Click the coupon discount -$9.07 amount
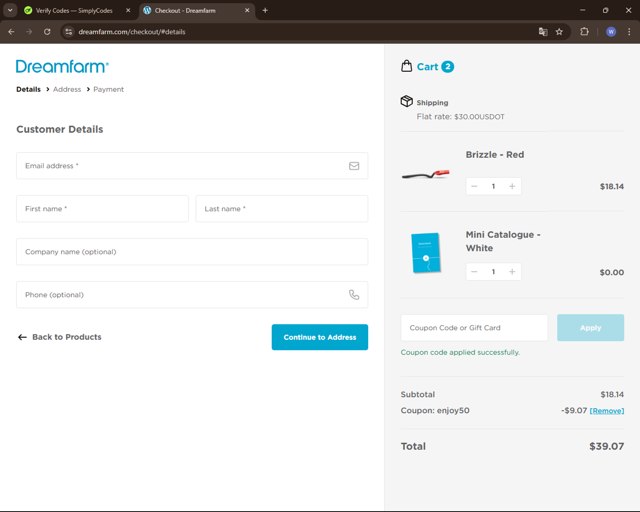 [x=574, y=410]
